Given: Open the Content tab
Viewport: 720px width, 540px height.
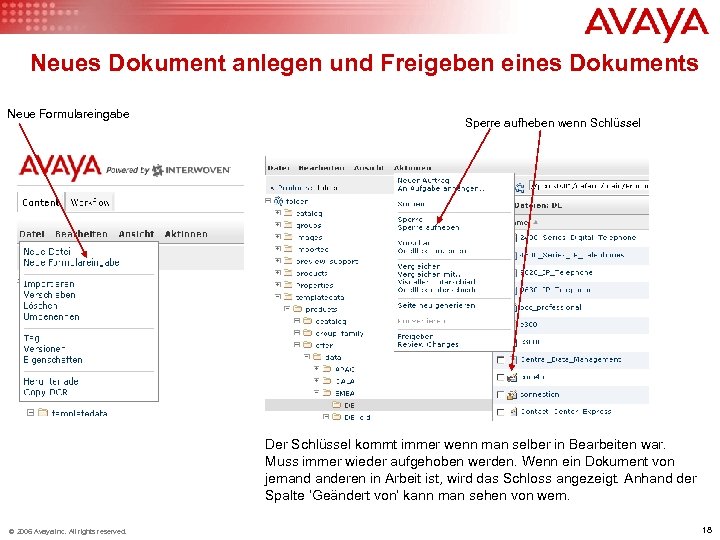Looking at the screenshot, I should 41,202.
